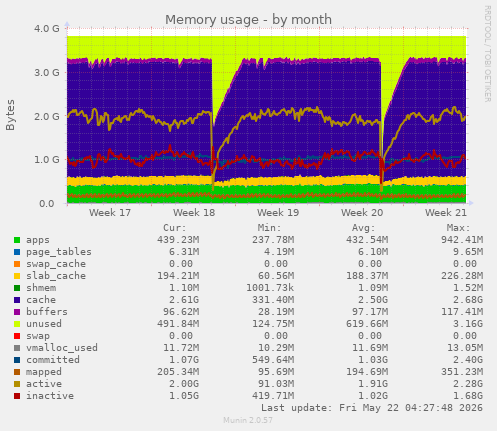Click the '2.0 G' y-axis label
This screenshot has height=431, width=497.
(47, 116)
